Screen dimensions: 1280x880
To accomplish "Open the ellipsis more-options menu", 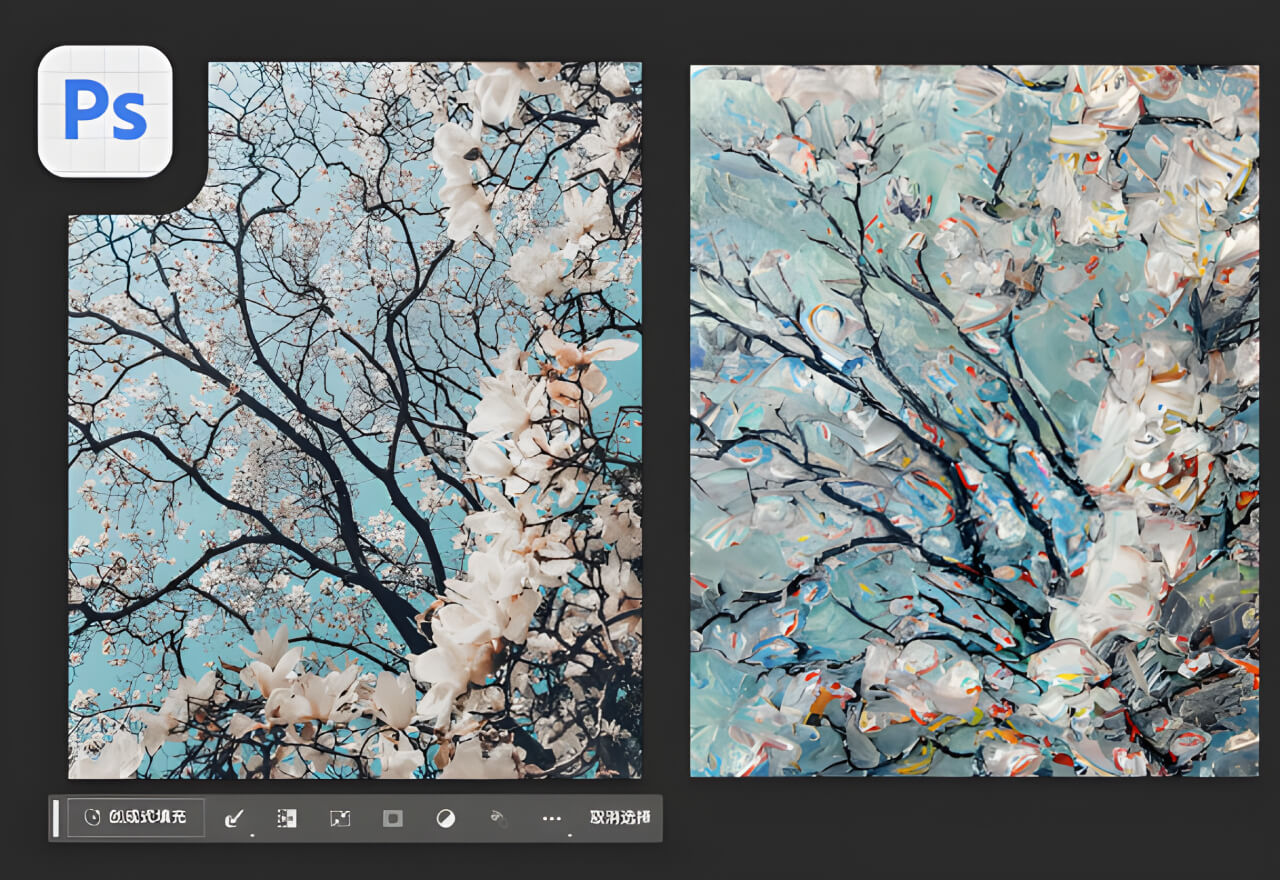I will point(552,817).
